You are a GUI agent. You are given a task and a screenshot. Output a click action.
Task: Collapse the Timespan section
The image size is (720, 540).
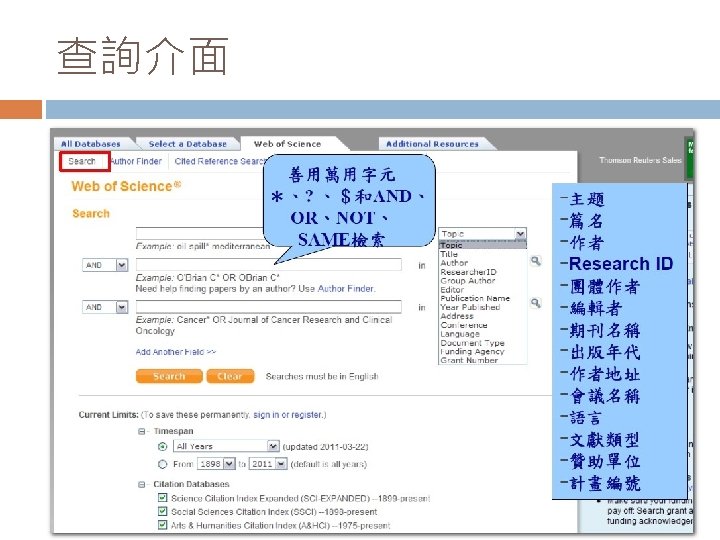pyautogui.click(x=142, y=431)
